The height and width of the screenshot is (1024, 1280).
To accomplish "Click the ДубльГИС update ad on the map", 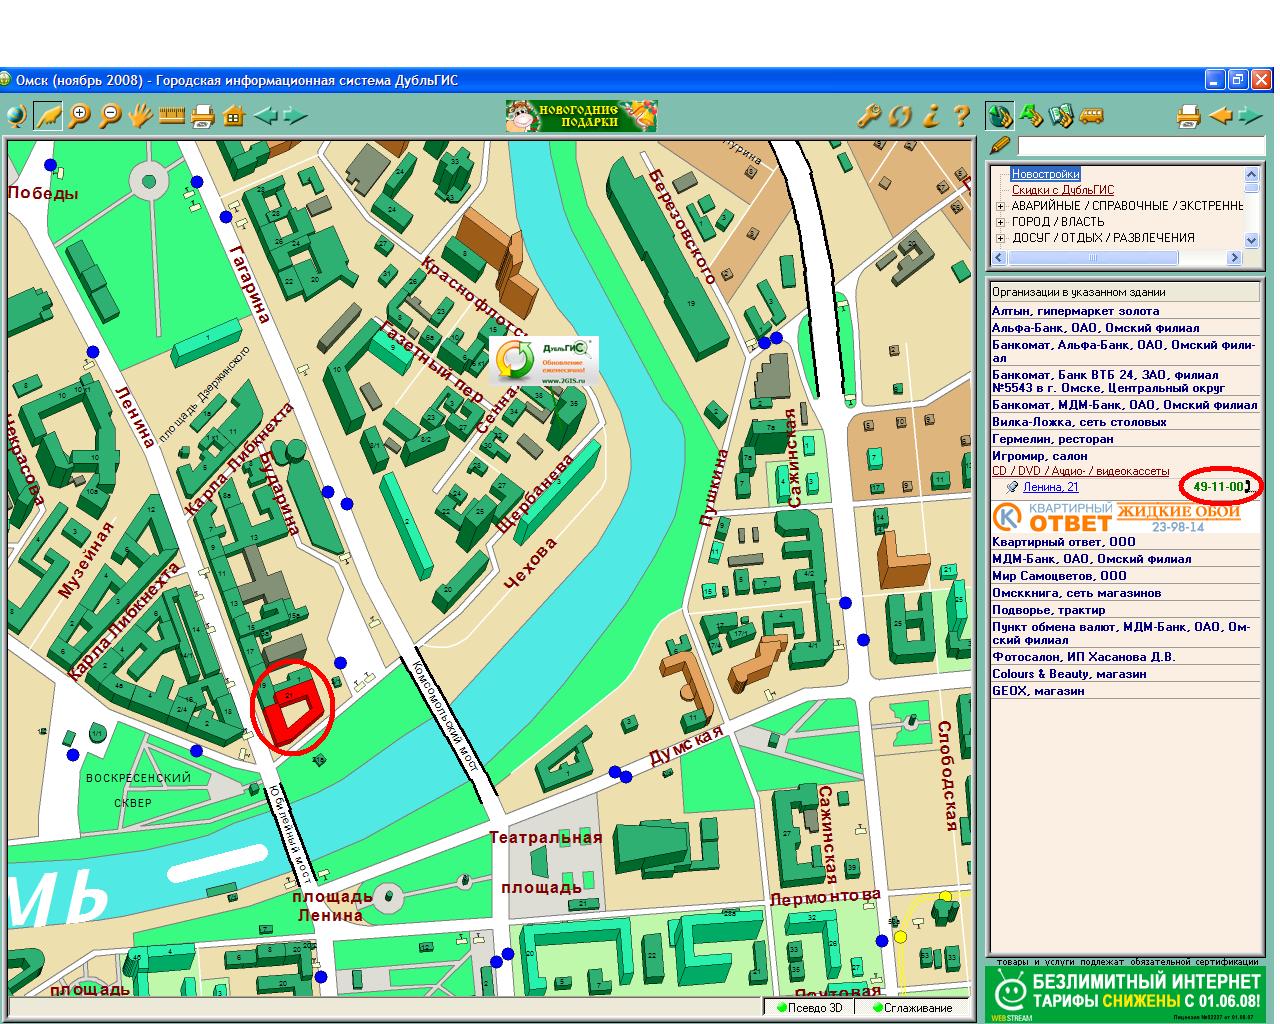I will click(x=543, y=361).
